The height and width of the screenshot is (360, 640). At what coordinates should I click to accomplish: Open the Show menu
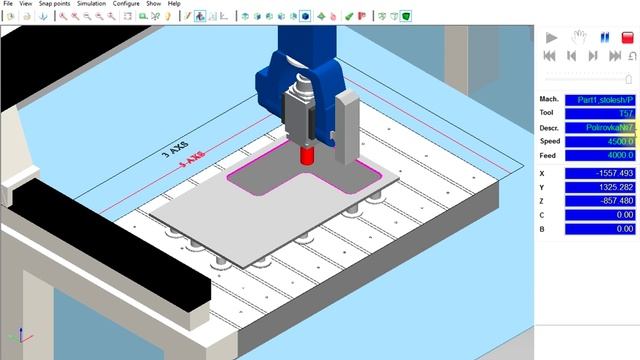pos(153,3)
